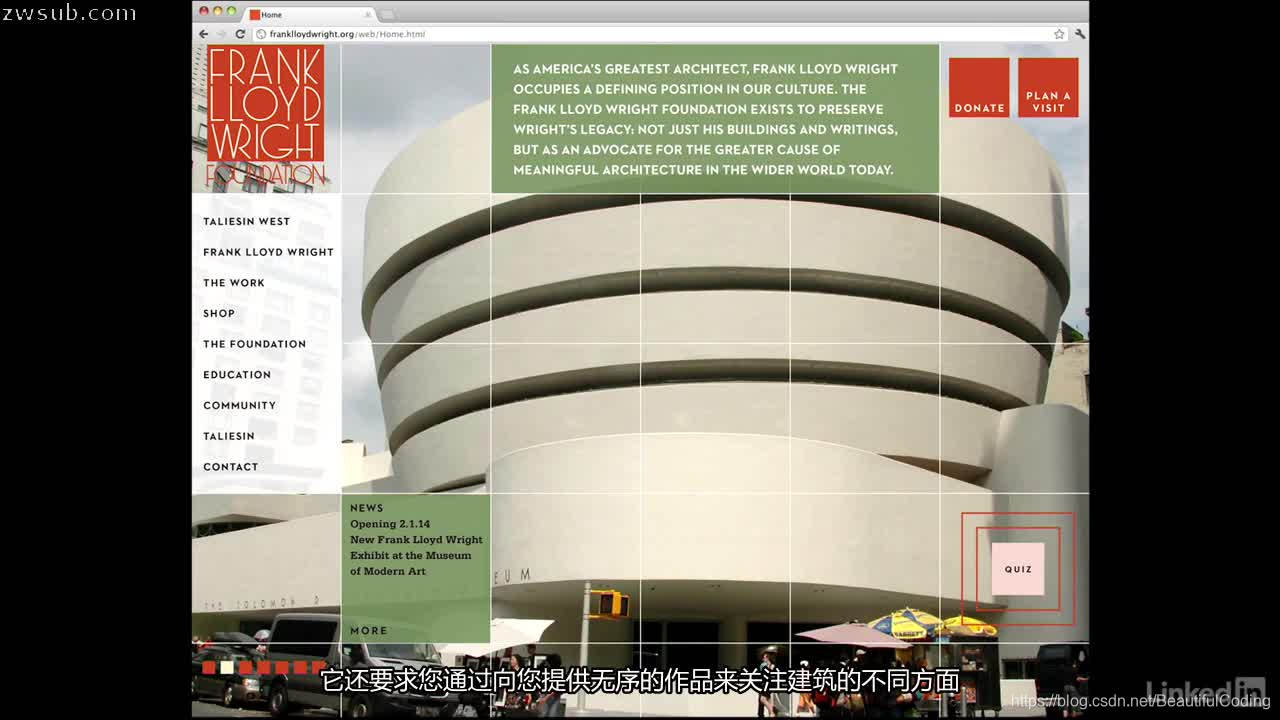
Task: Open The Work menu item
Action: [234, 283]
